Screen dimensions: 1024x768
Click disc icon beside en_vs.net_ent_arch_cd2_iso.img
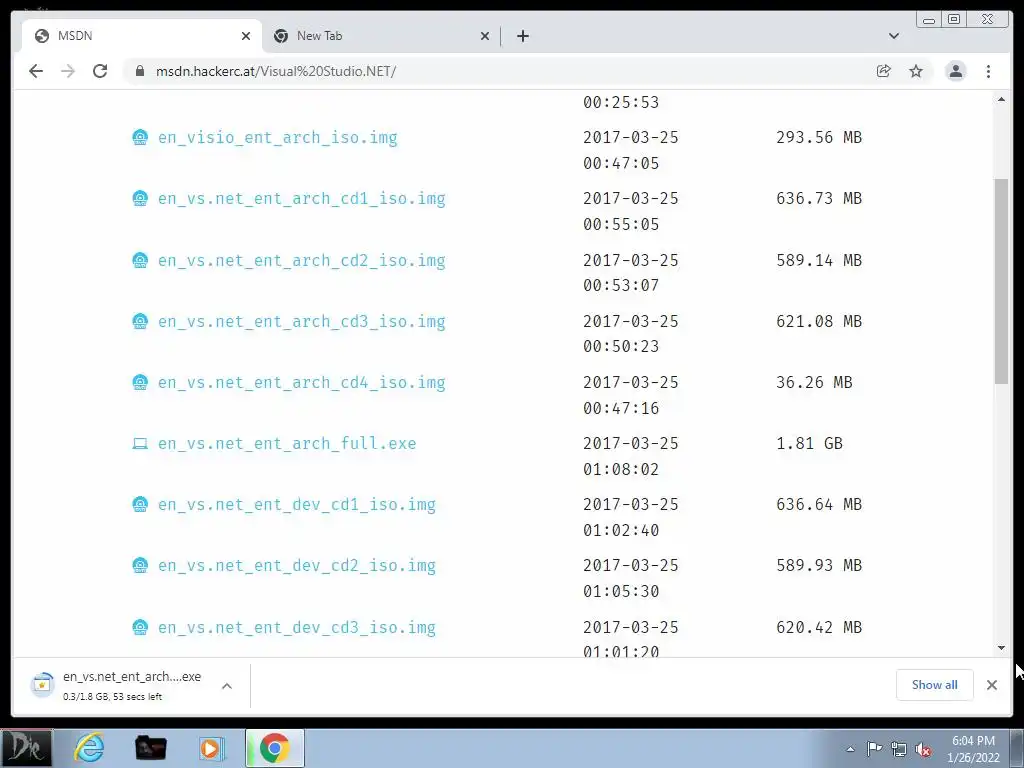(x=140, y=260)
